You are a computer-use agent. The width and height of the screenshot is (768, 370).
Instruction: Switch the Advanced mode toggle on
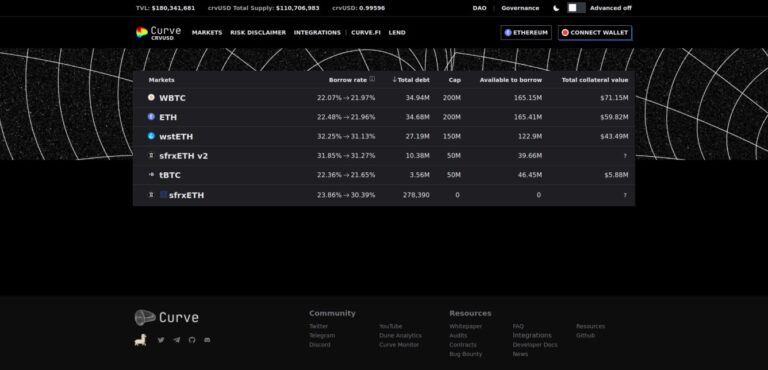[576, 8]
